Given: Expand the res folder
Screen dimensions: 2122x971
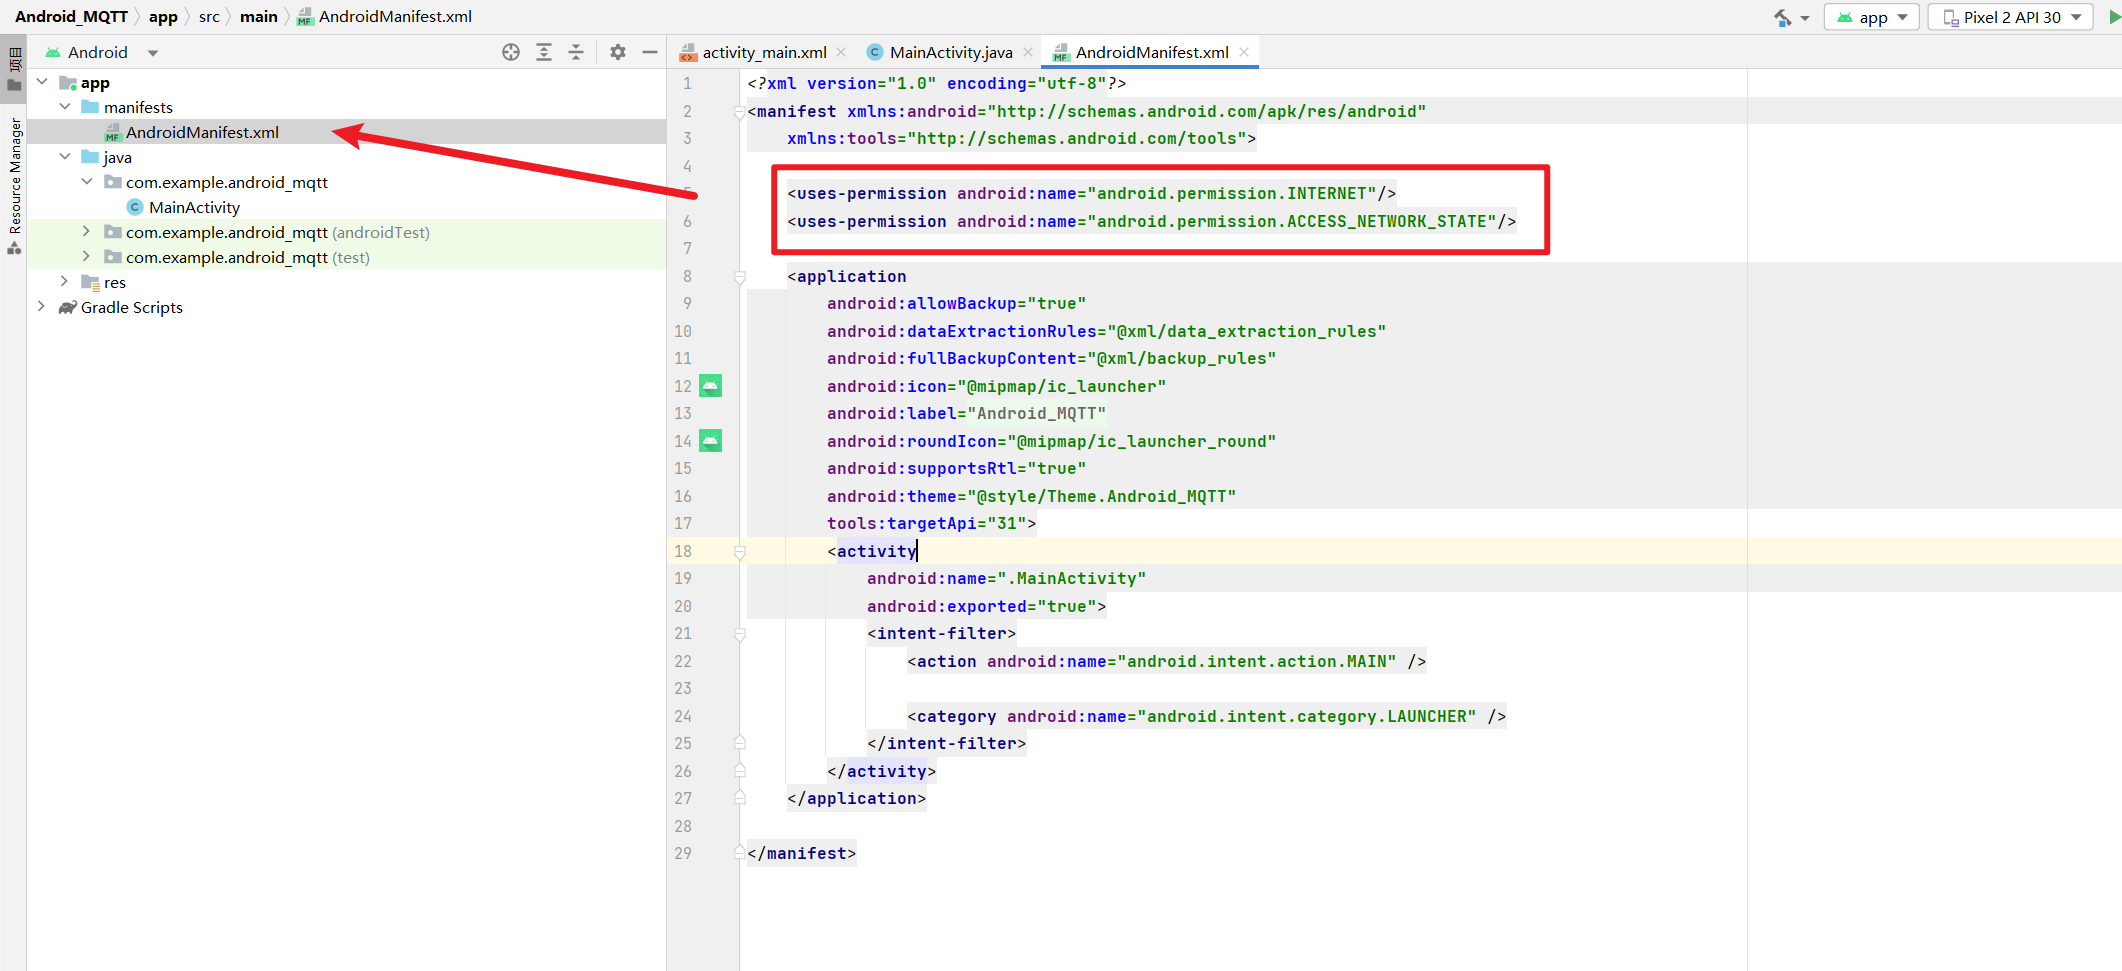Looking at the screenshot, I should tap(65, 282).
